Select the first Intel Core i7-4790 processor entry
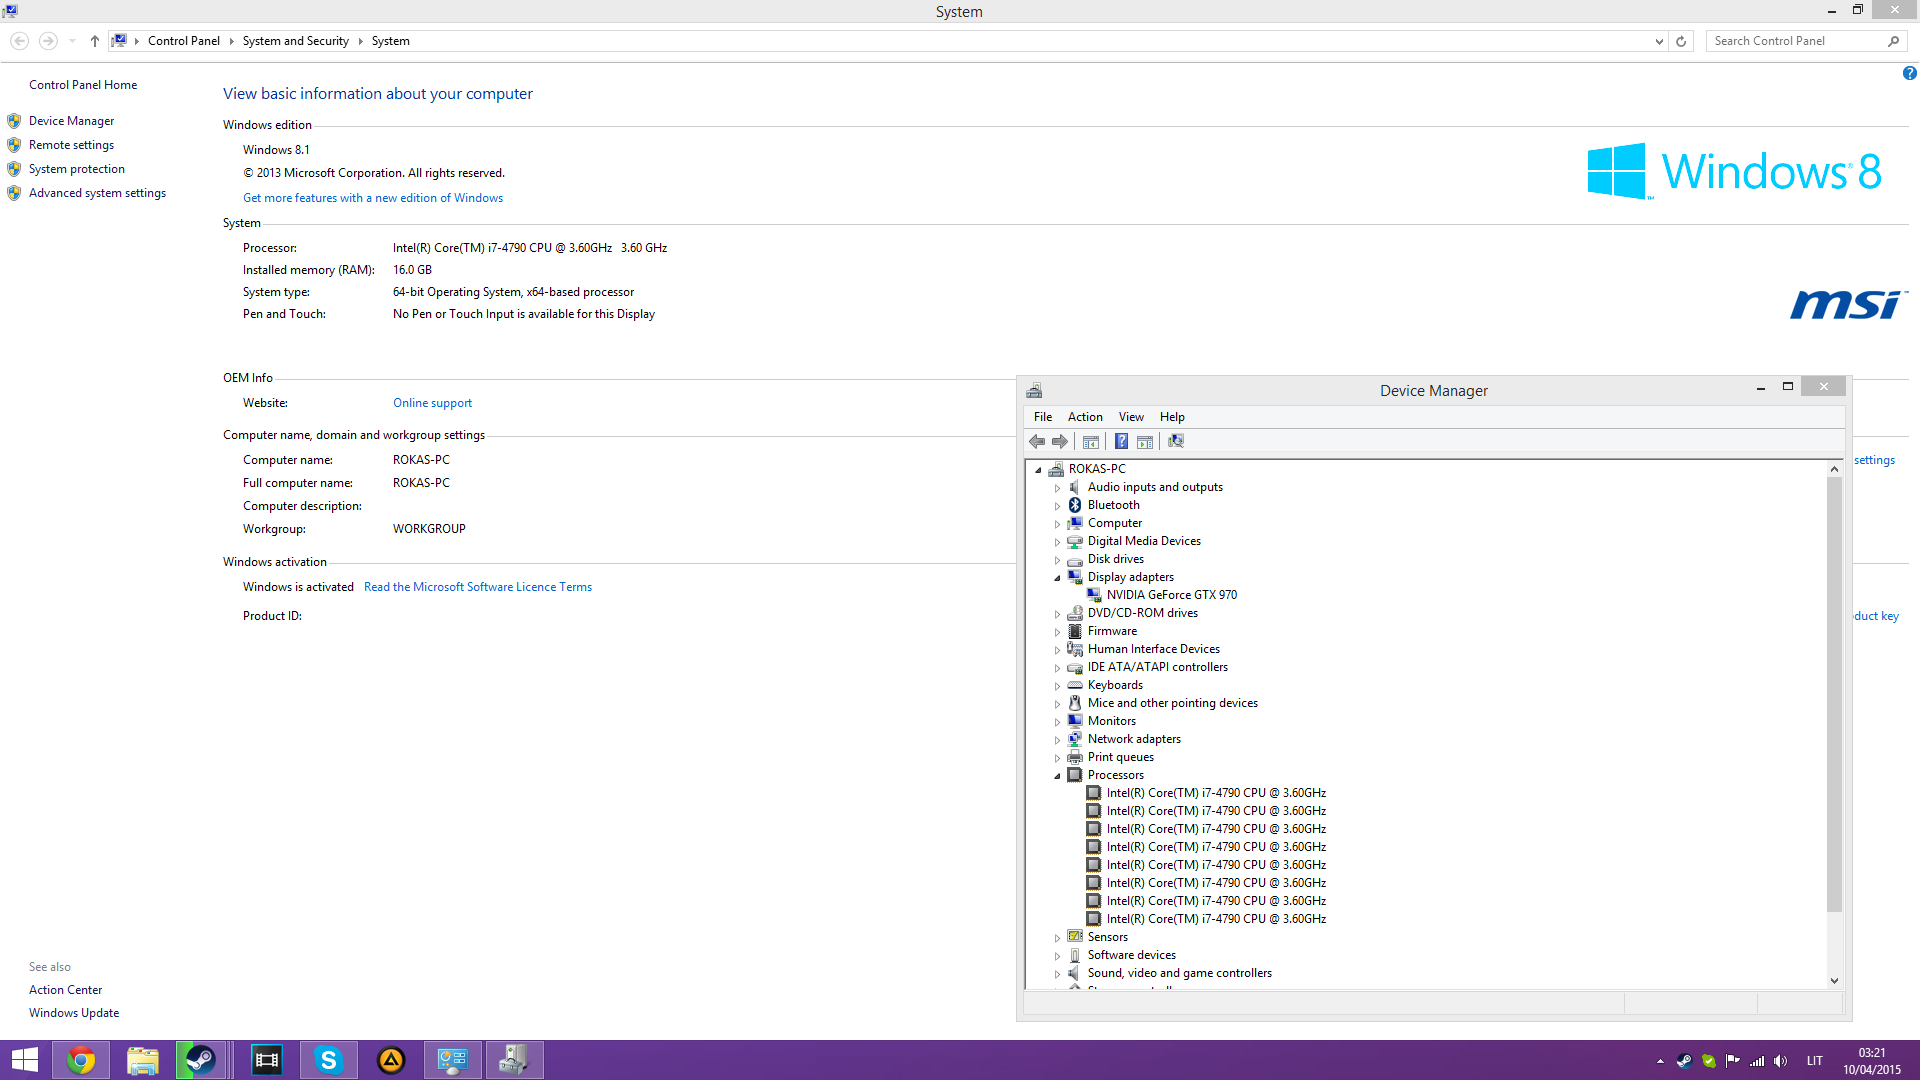Screen dimensions: 1920x1080 tap(1216, 793)
